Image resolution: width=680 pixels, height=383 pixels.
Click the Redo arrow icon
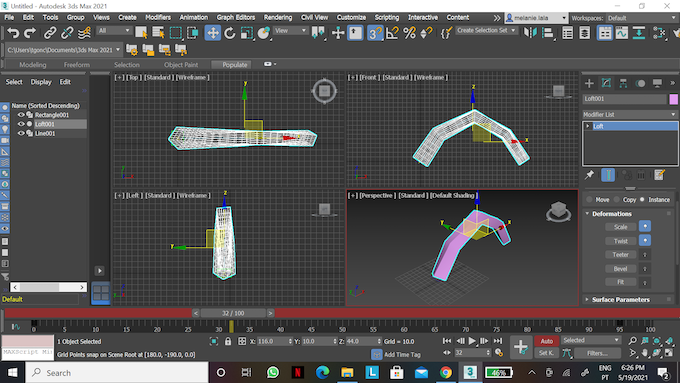[29, 33]
